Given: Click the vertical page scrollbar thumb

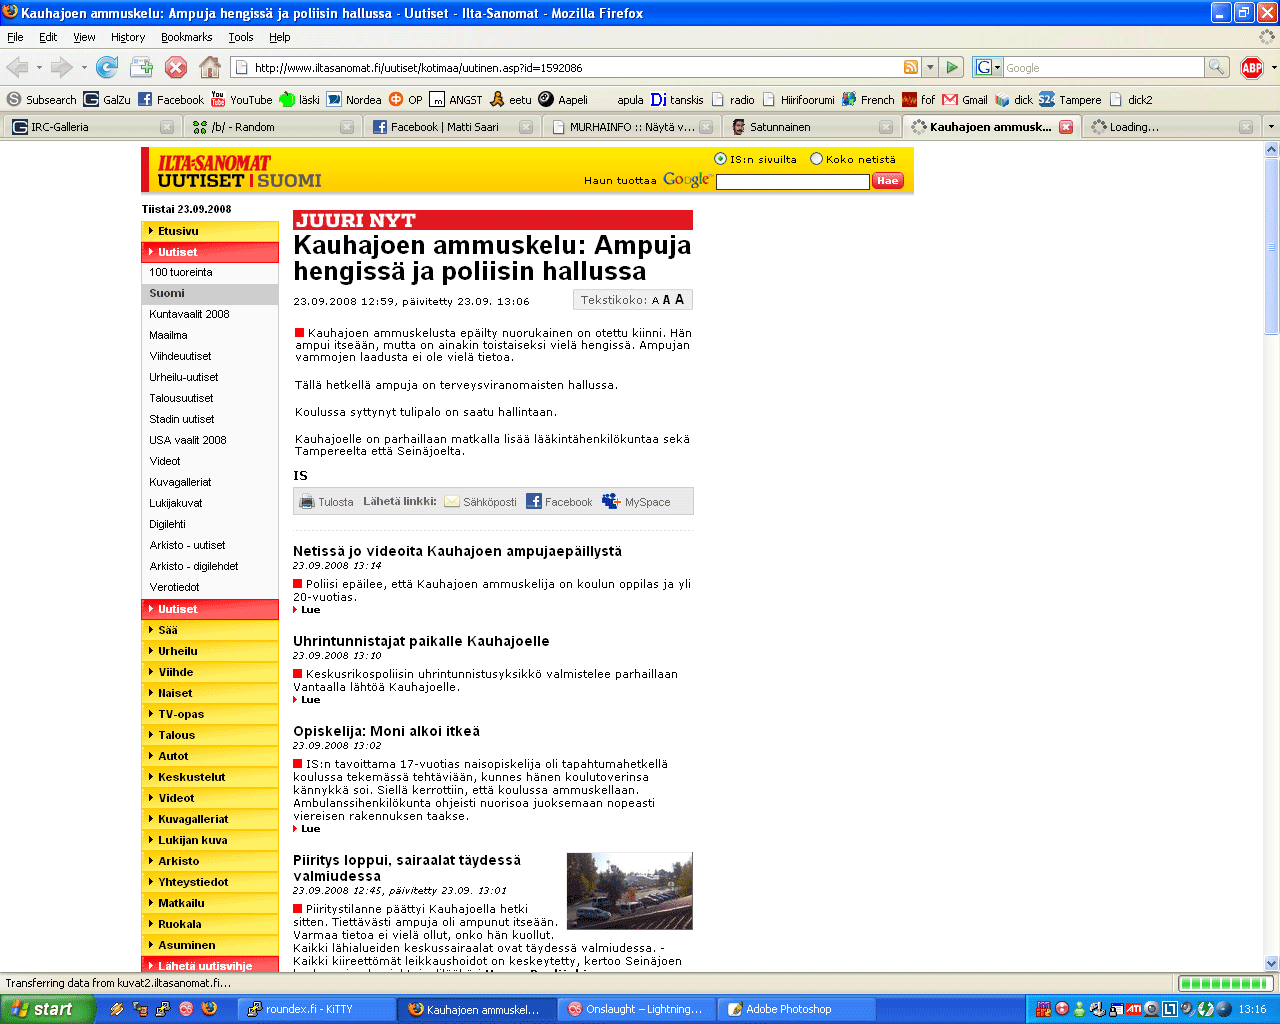Looking at the screenshot, I should pyautogui.click(x=1272, y=245).
